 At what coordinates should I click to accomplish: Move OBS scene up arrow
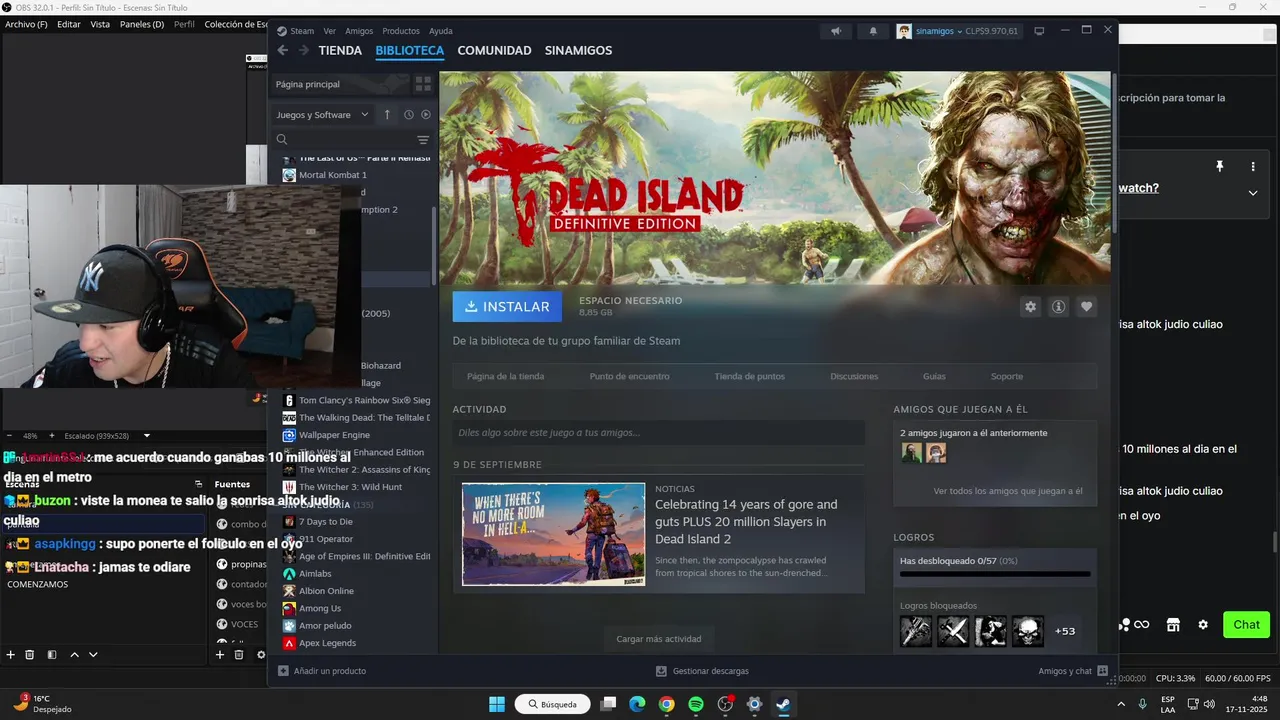74,655
